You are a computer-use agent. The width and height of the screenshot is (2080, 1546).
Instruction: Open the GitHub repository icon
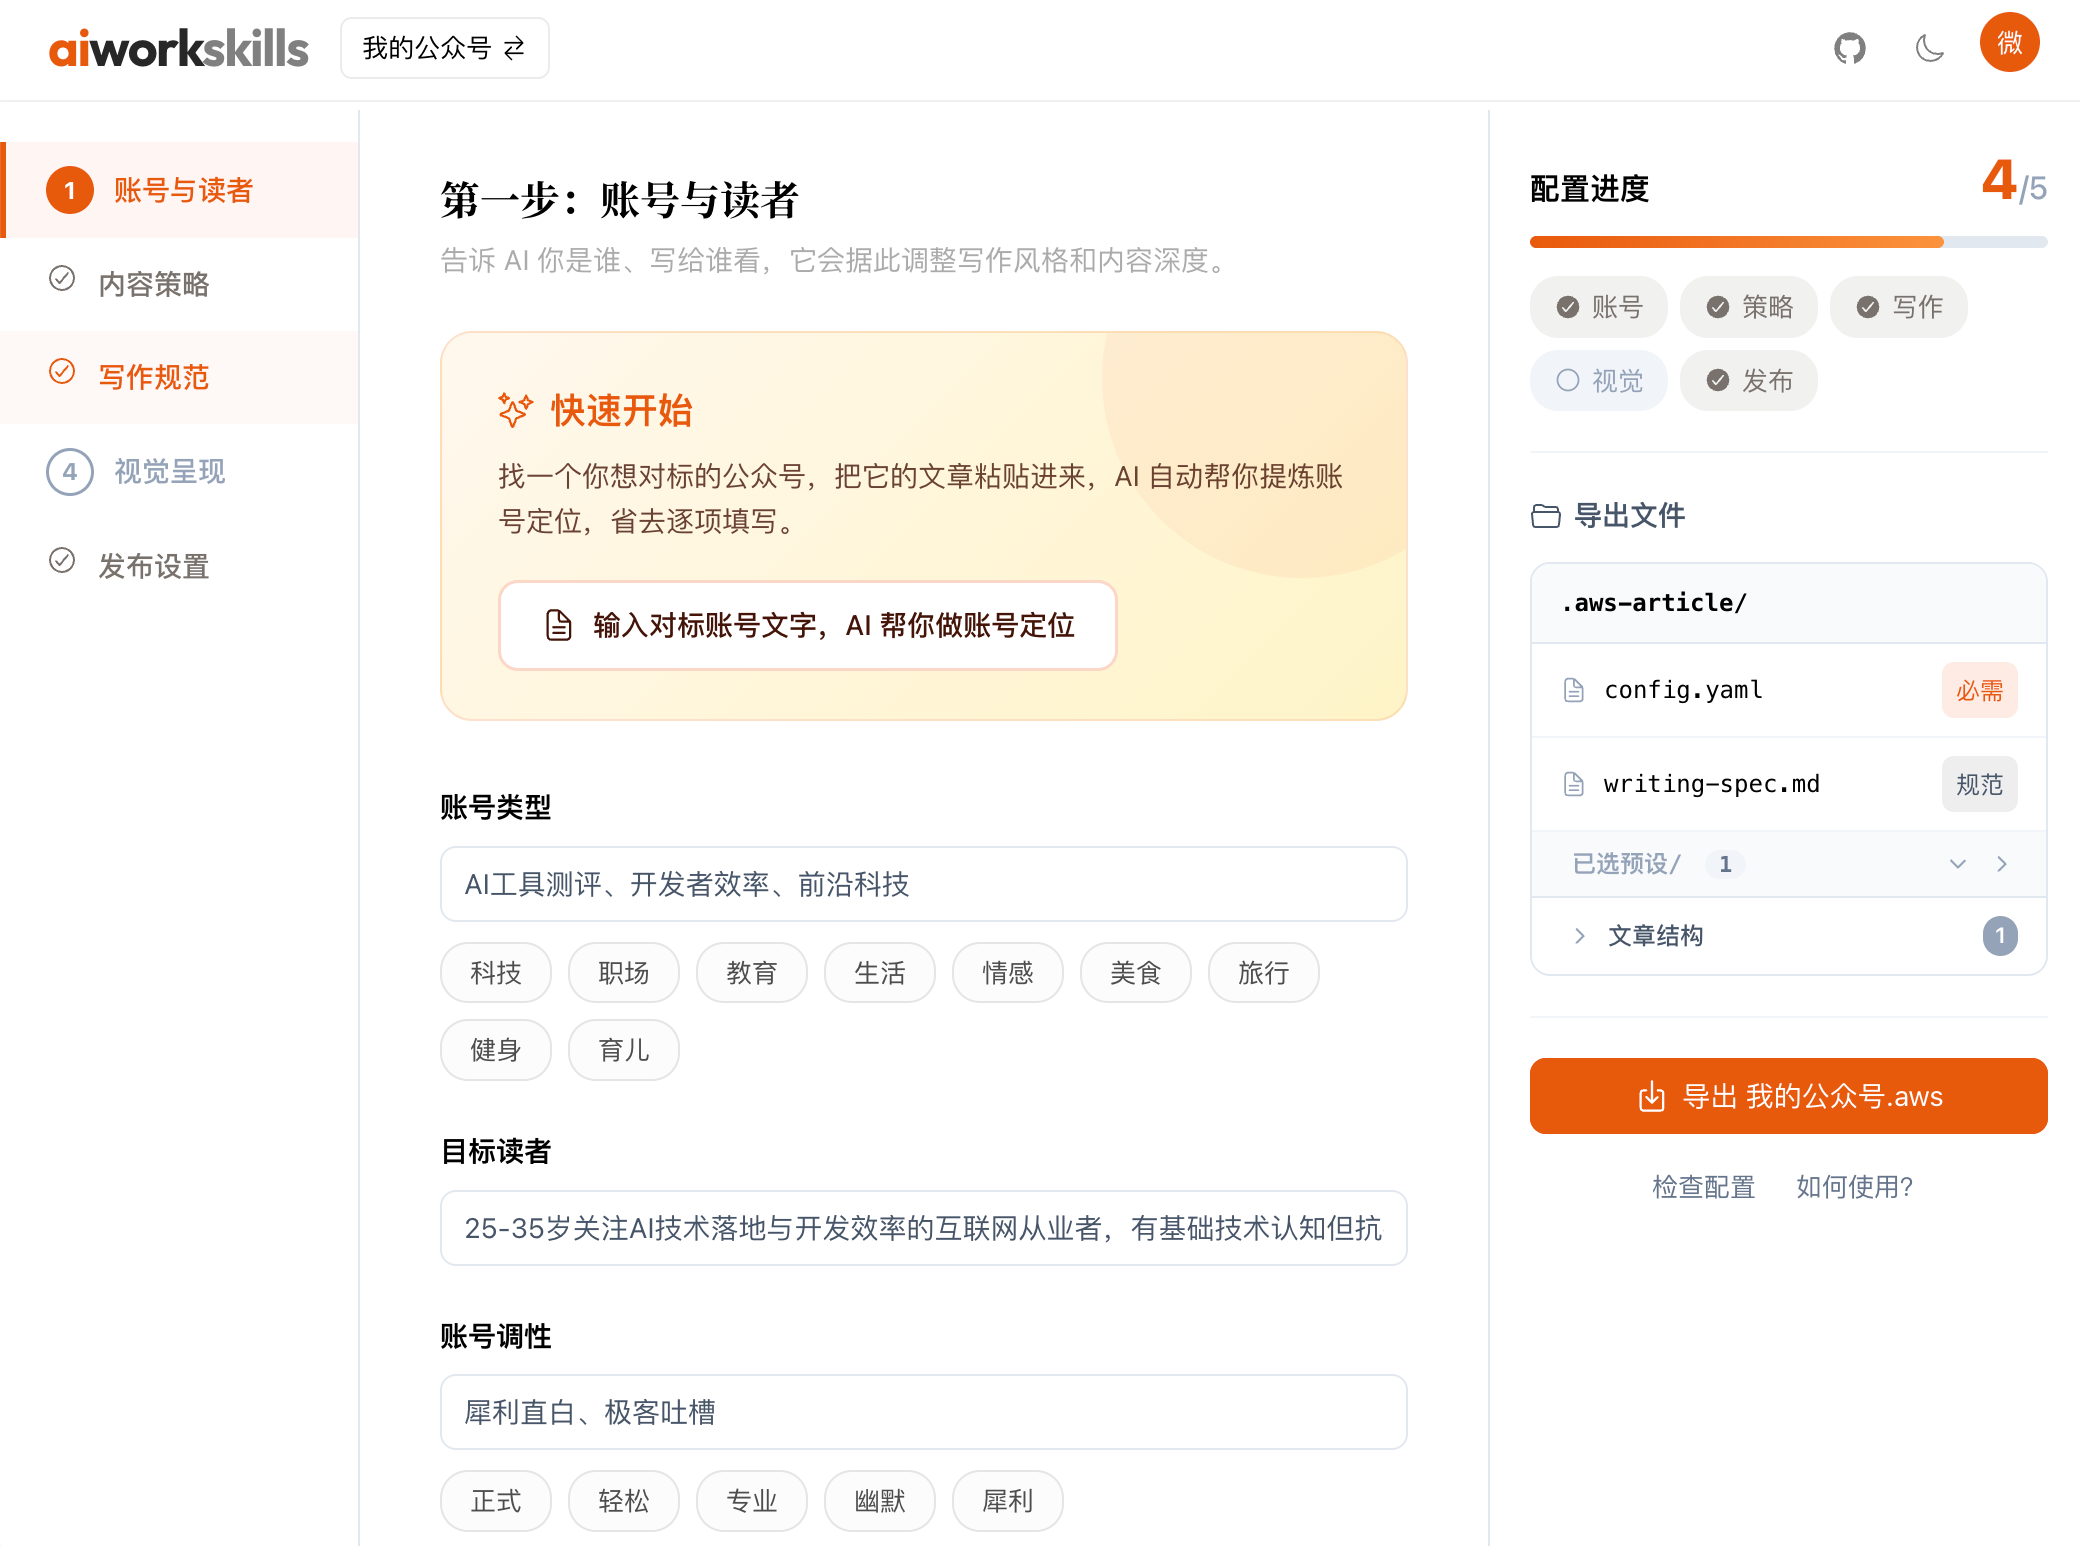[1849, 48]
